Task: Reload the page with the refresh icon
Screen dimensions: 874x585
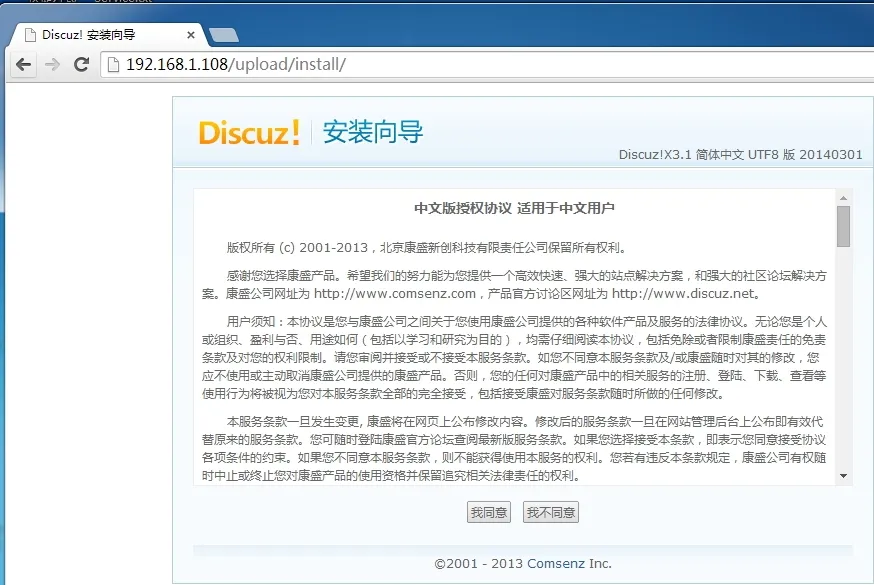Action: [81, 65]
